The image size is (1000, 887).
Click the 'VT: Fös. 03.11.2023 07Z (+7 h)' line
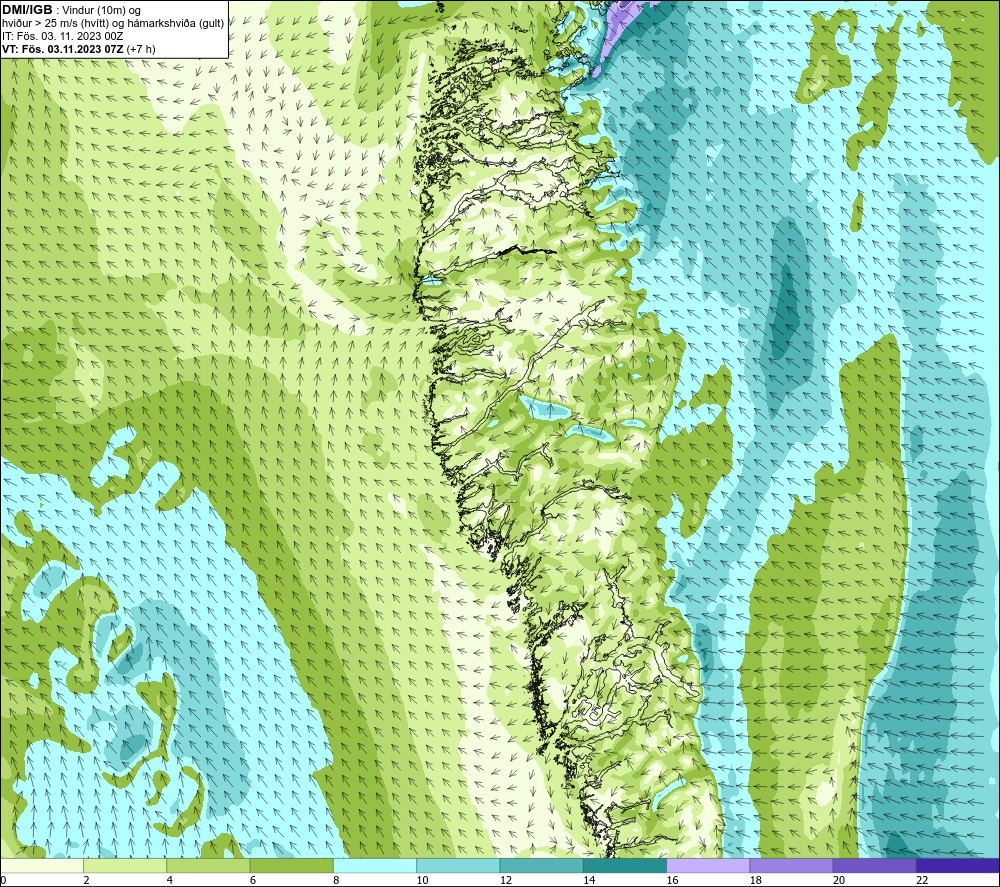point(78,48)
